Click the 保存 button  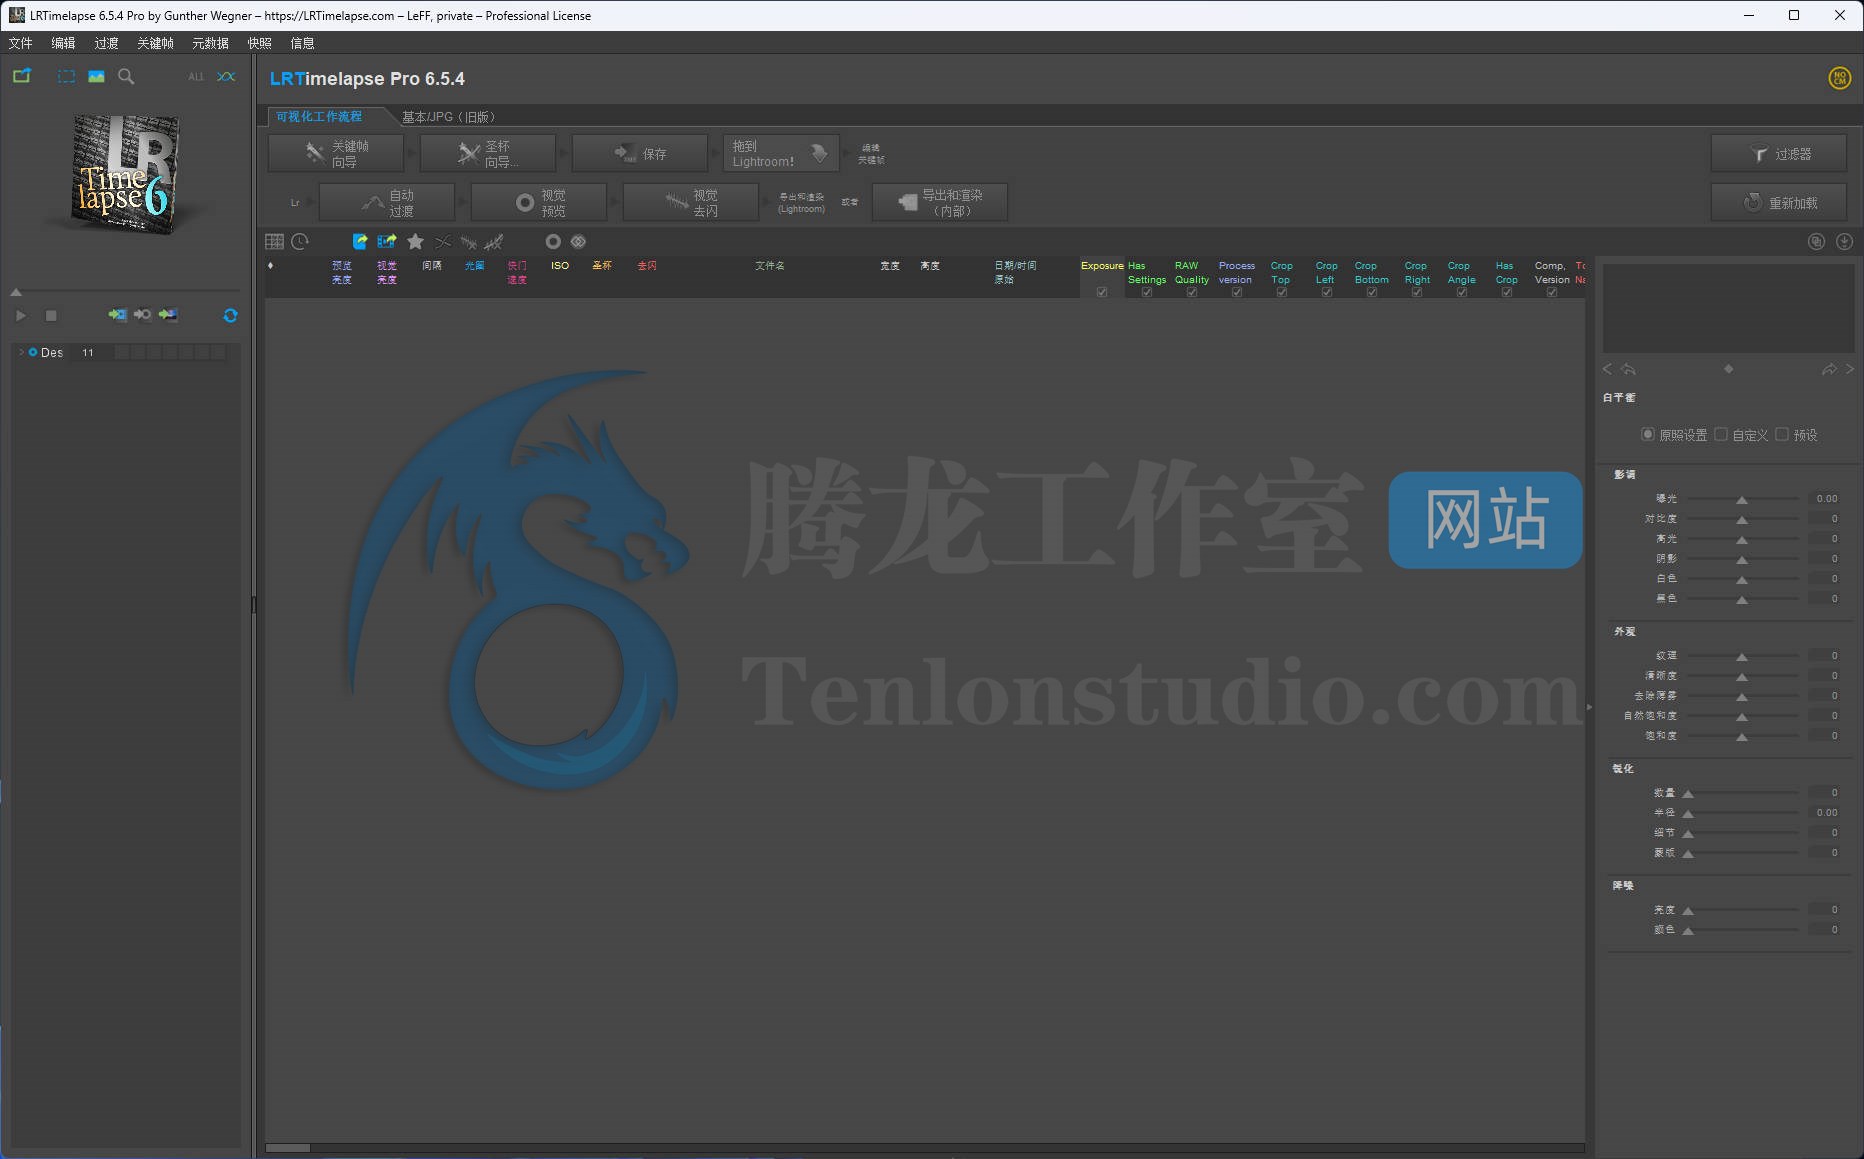(x=640, y=154)
